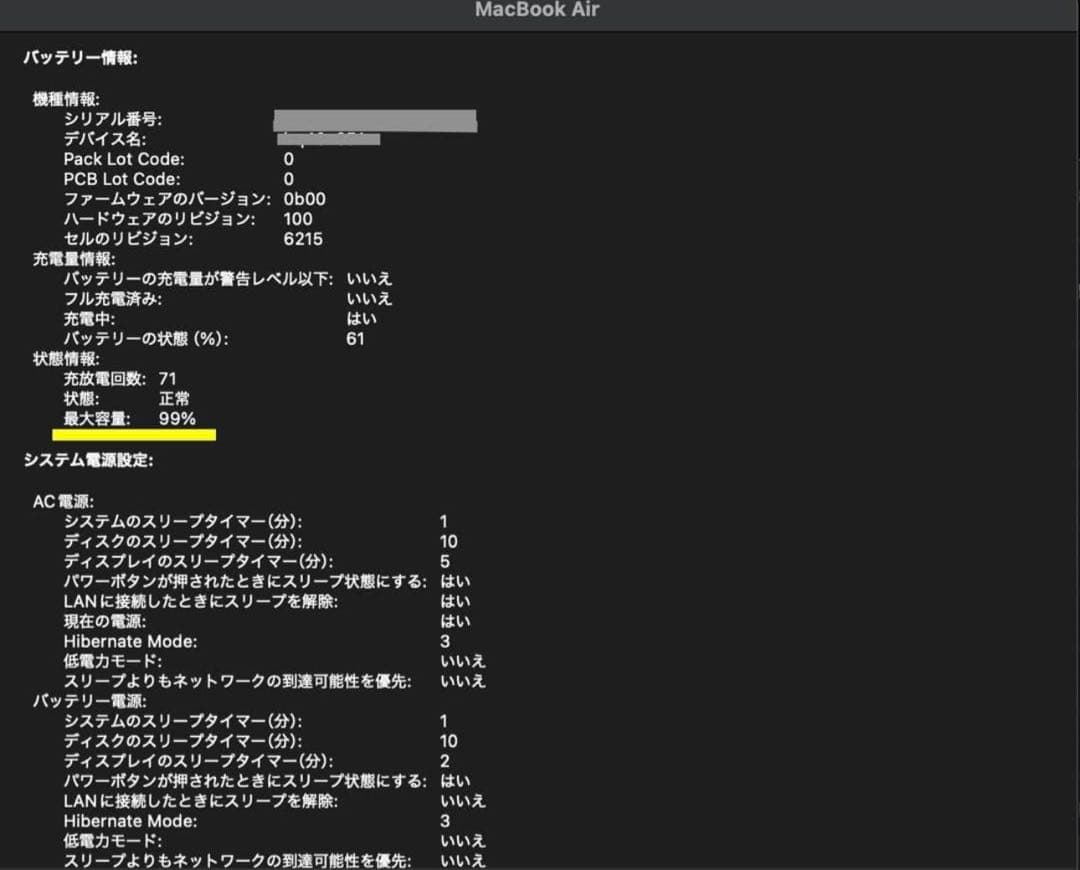Select hardware revision value 100

click(298, 219)
